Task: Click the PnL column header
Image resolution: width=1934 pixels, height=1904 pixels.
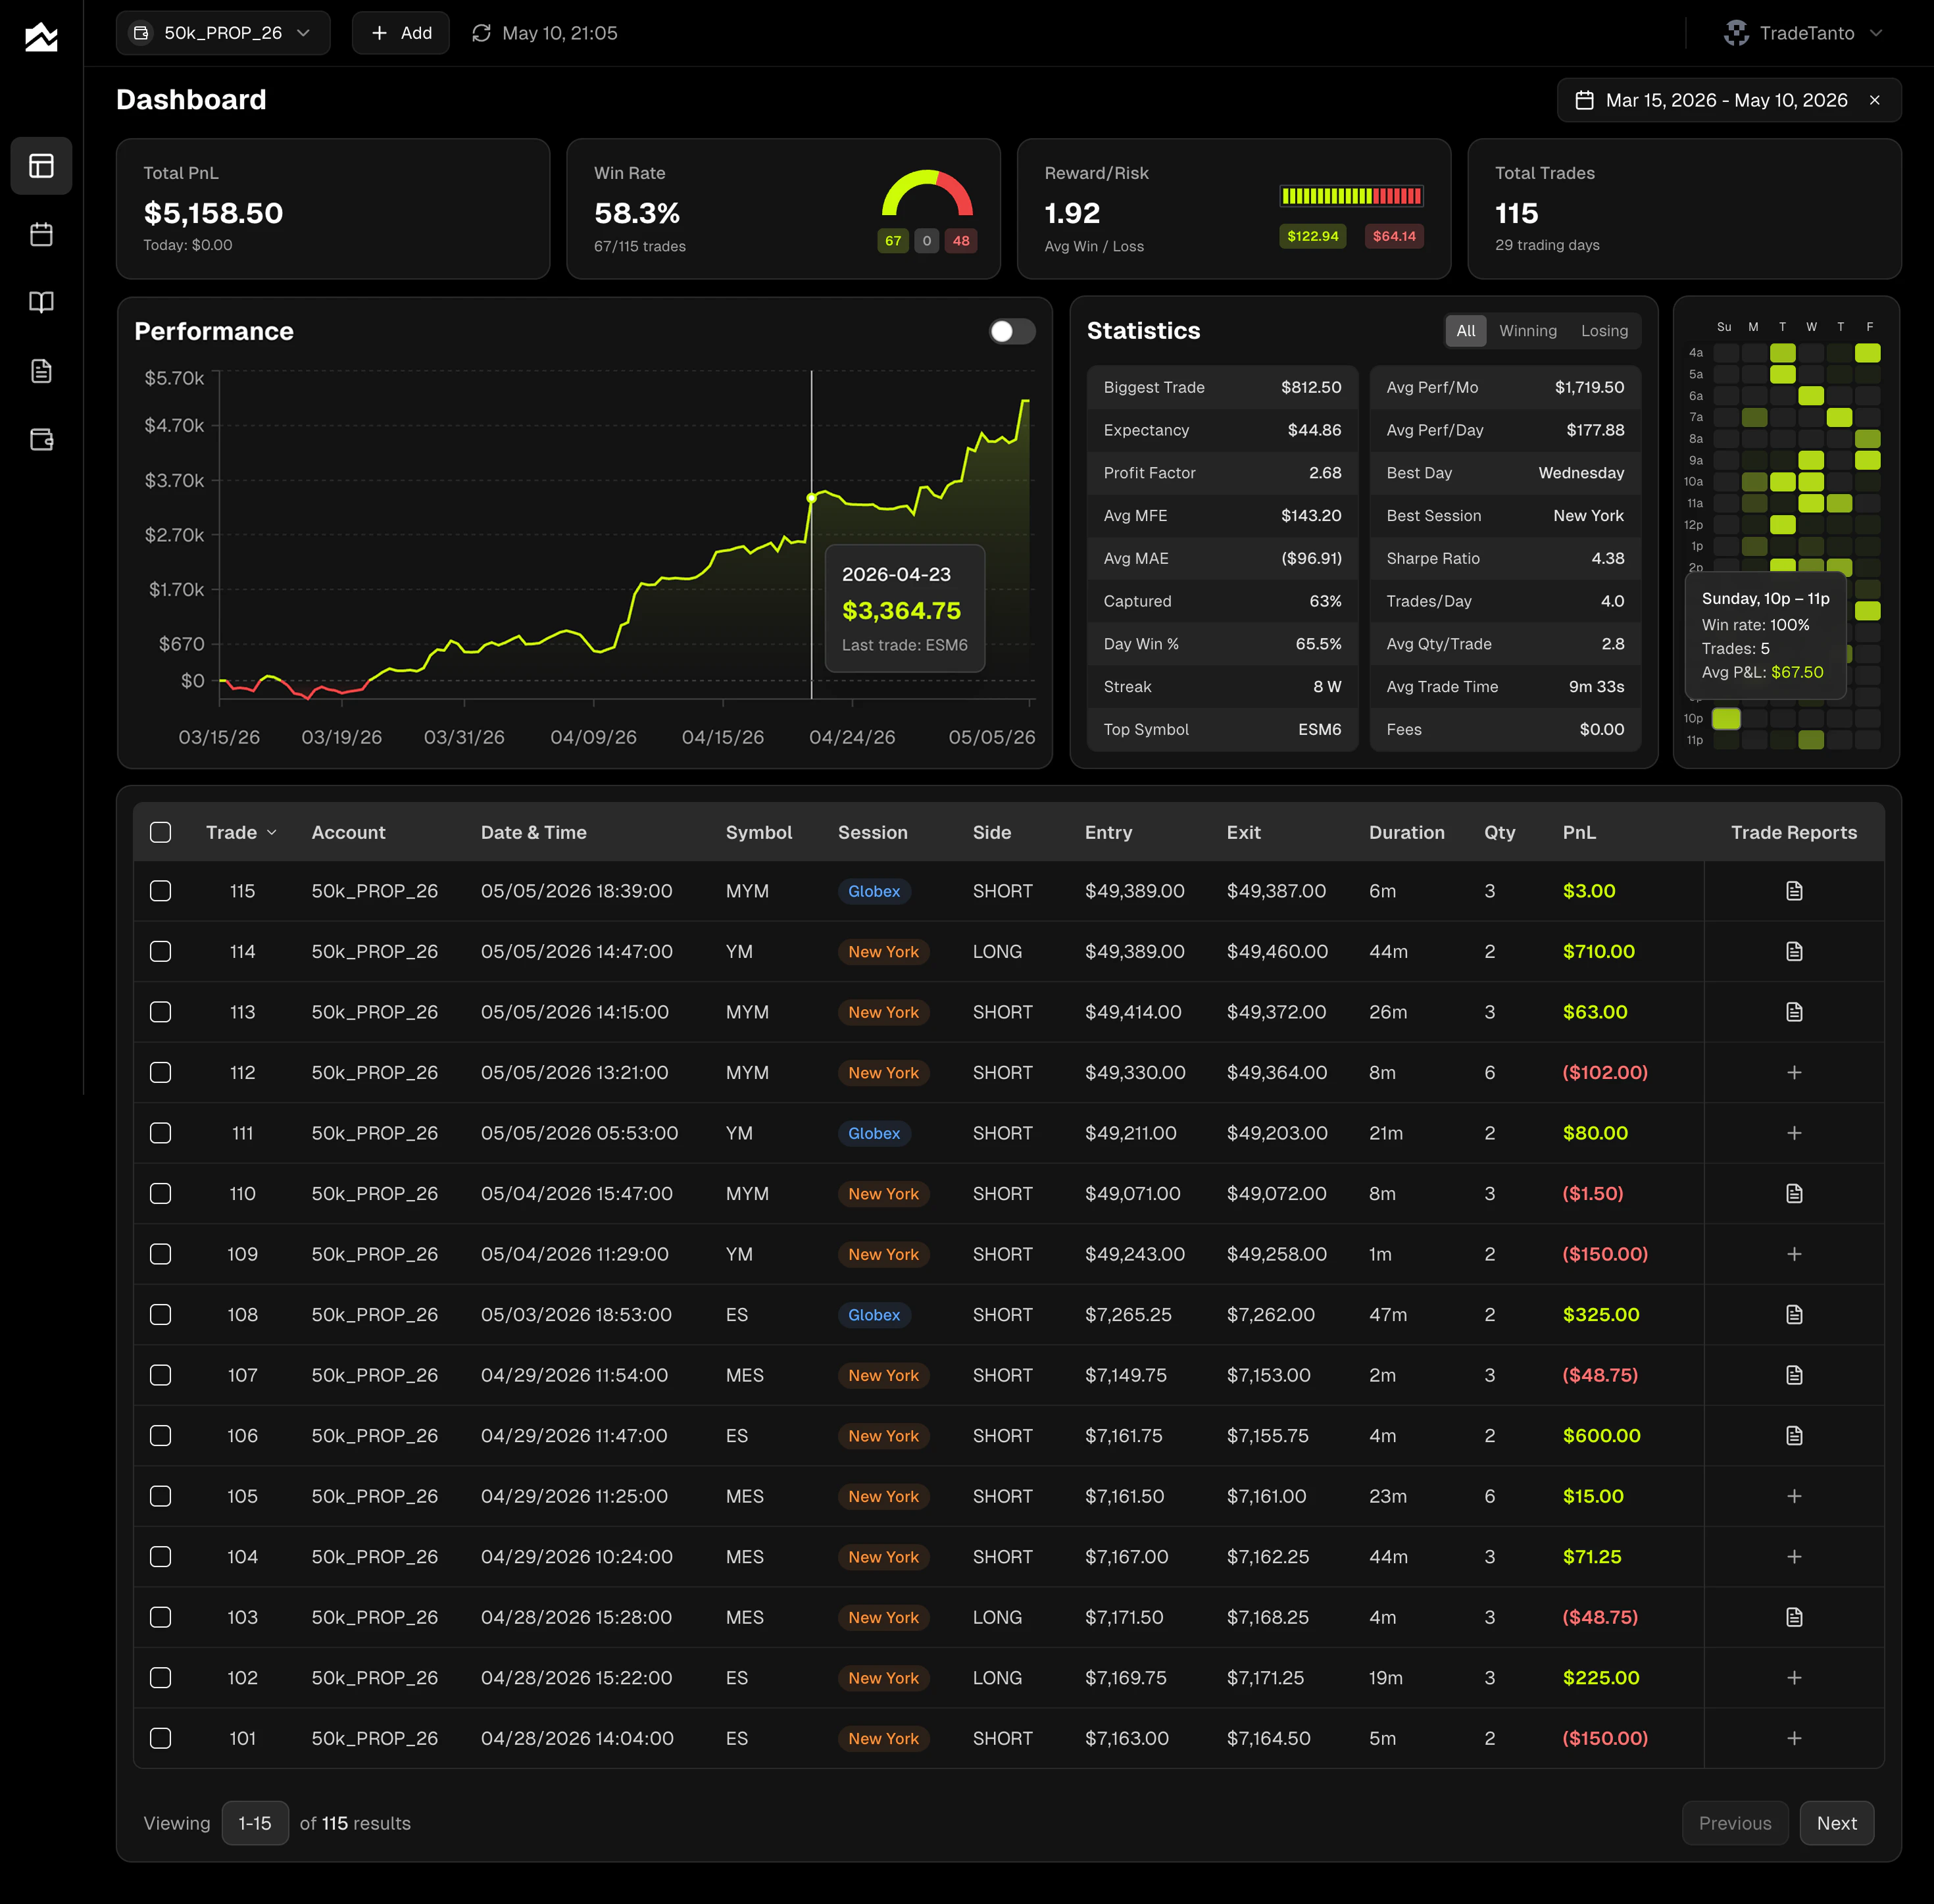Action: [1579, 832]
